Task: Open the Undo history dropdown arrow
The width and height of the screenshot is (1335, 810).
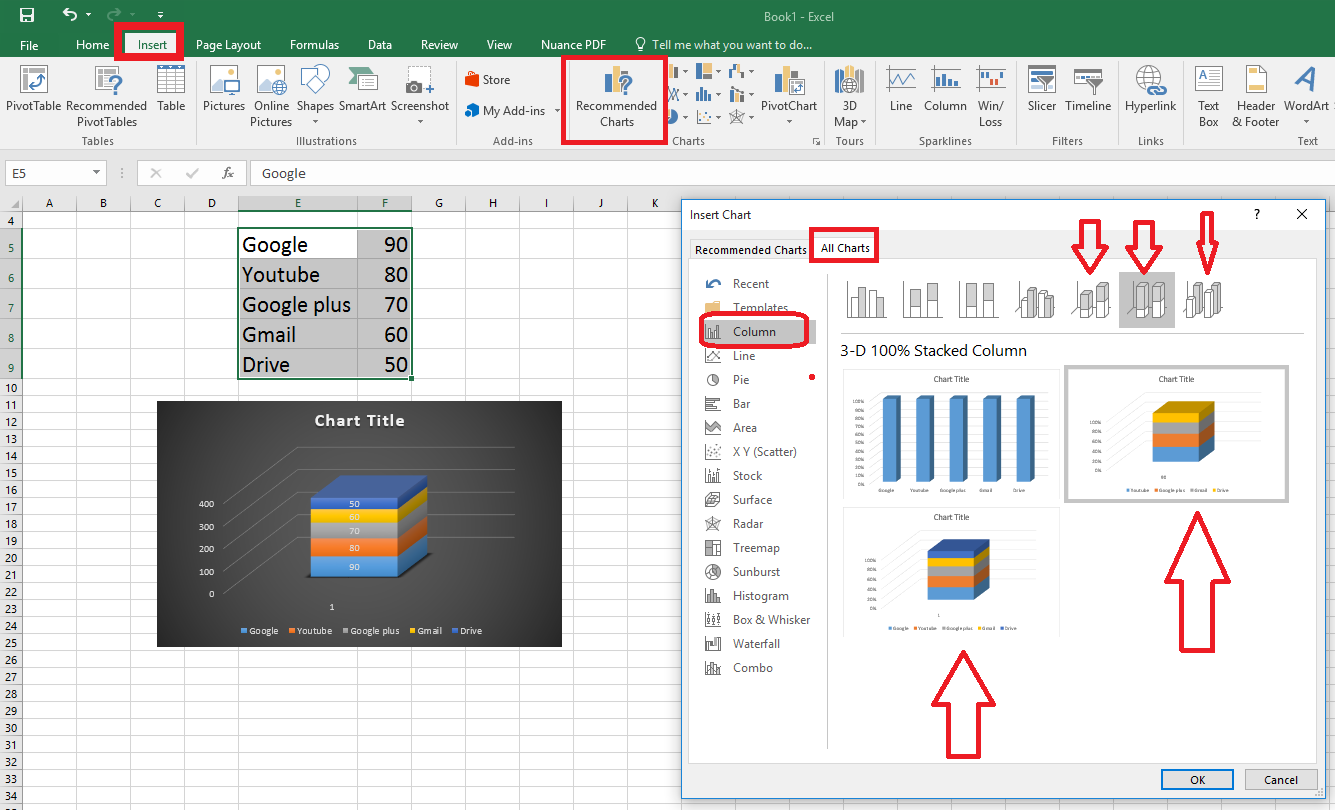Action: click(88, 15)
